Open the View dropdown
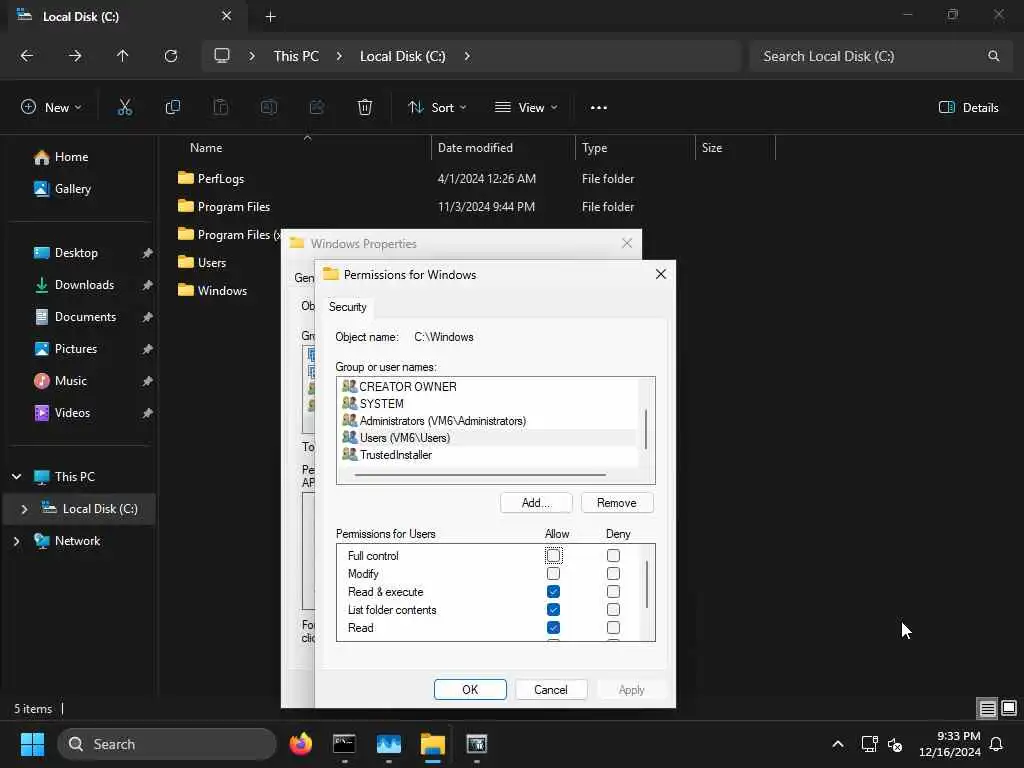 [x=526, y=108]
